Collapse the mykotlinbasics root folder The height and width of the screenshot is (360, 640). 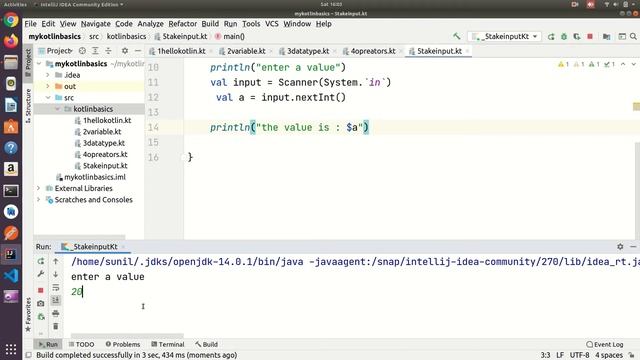point(39,64)
